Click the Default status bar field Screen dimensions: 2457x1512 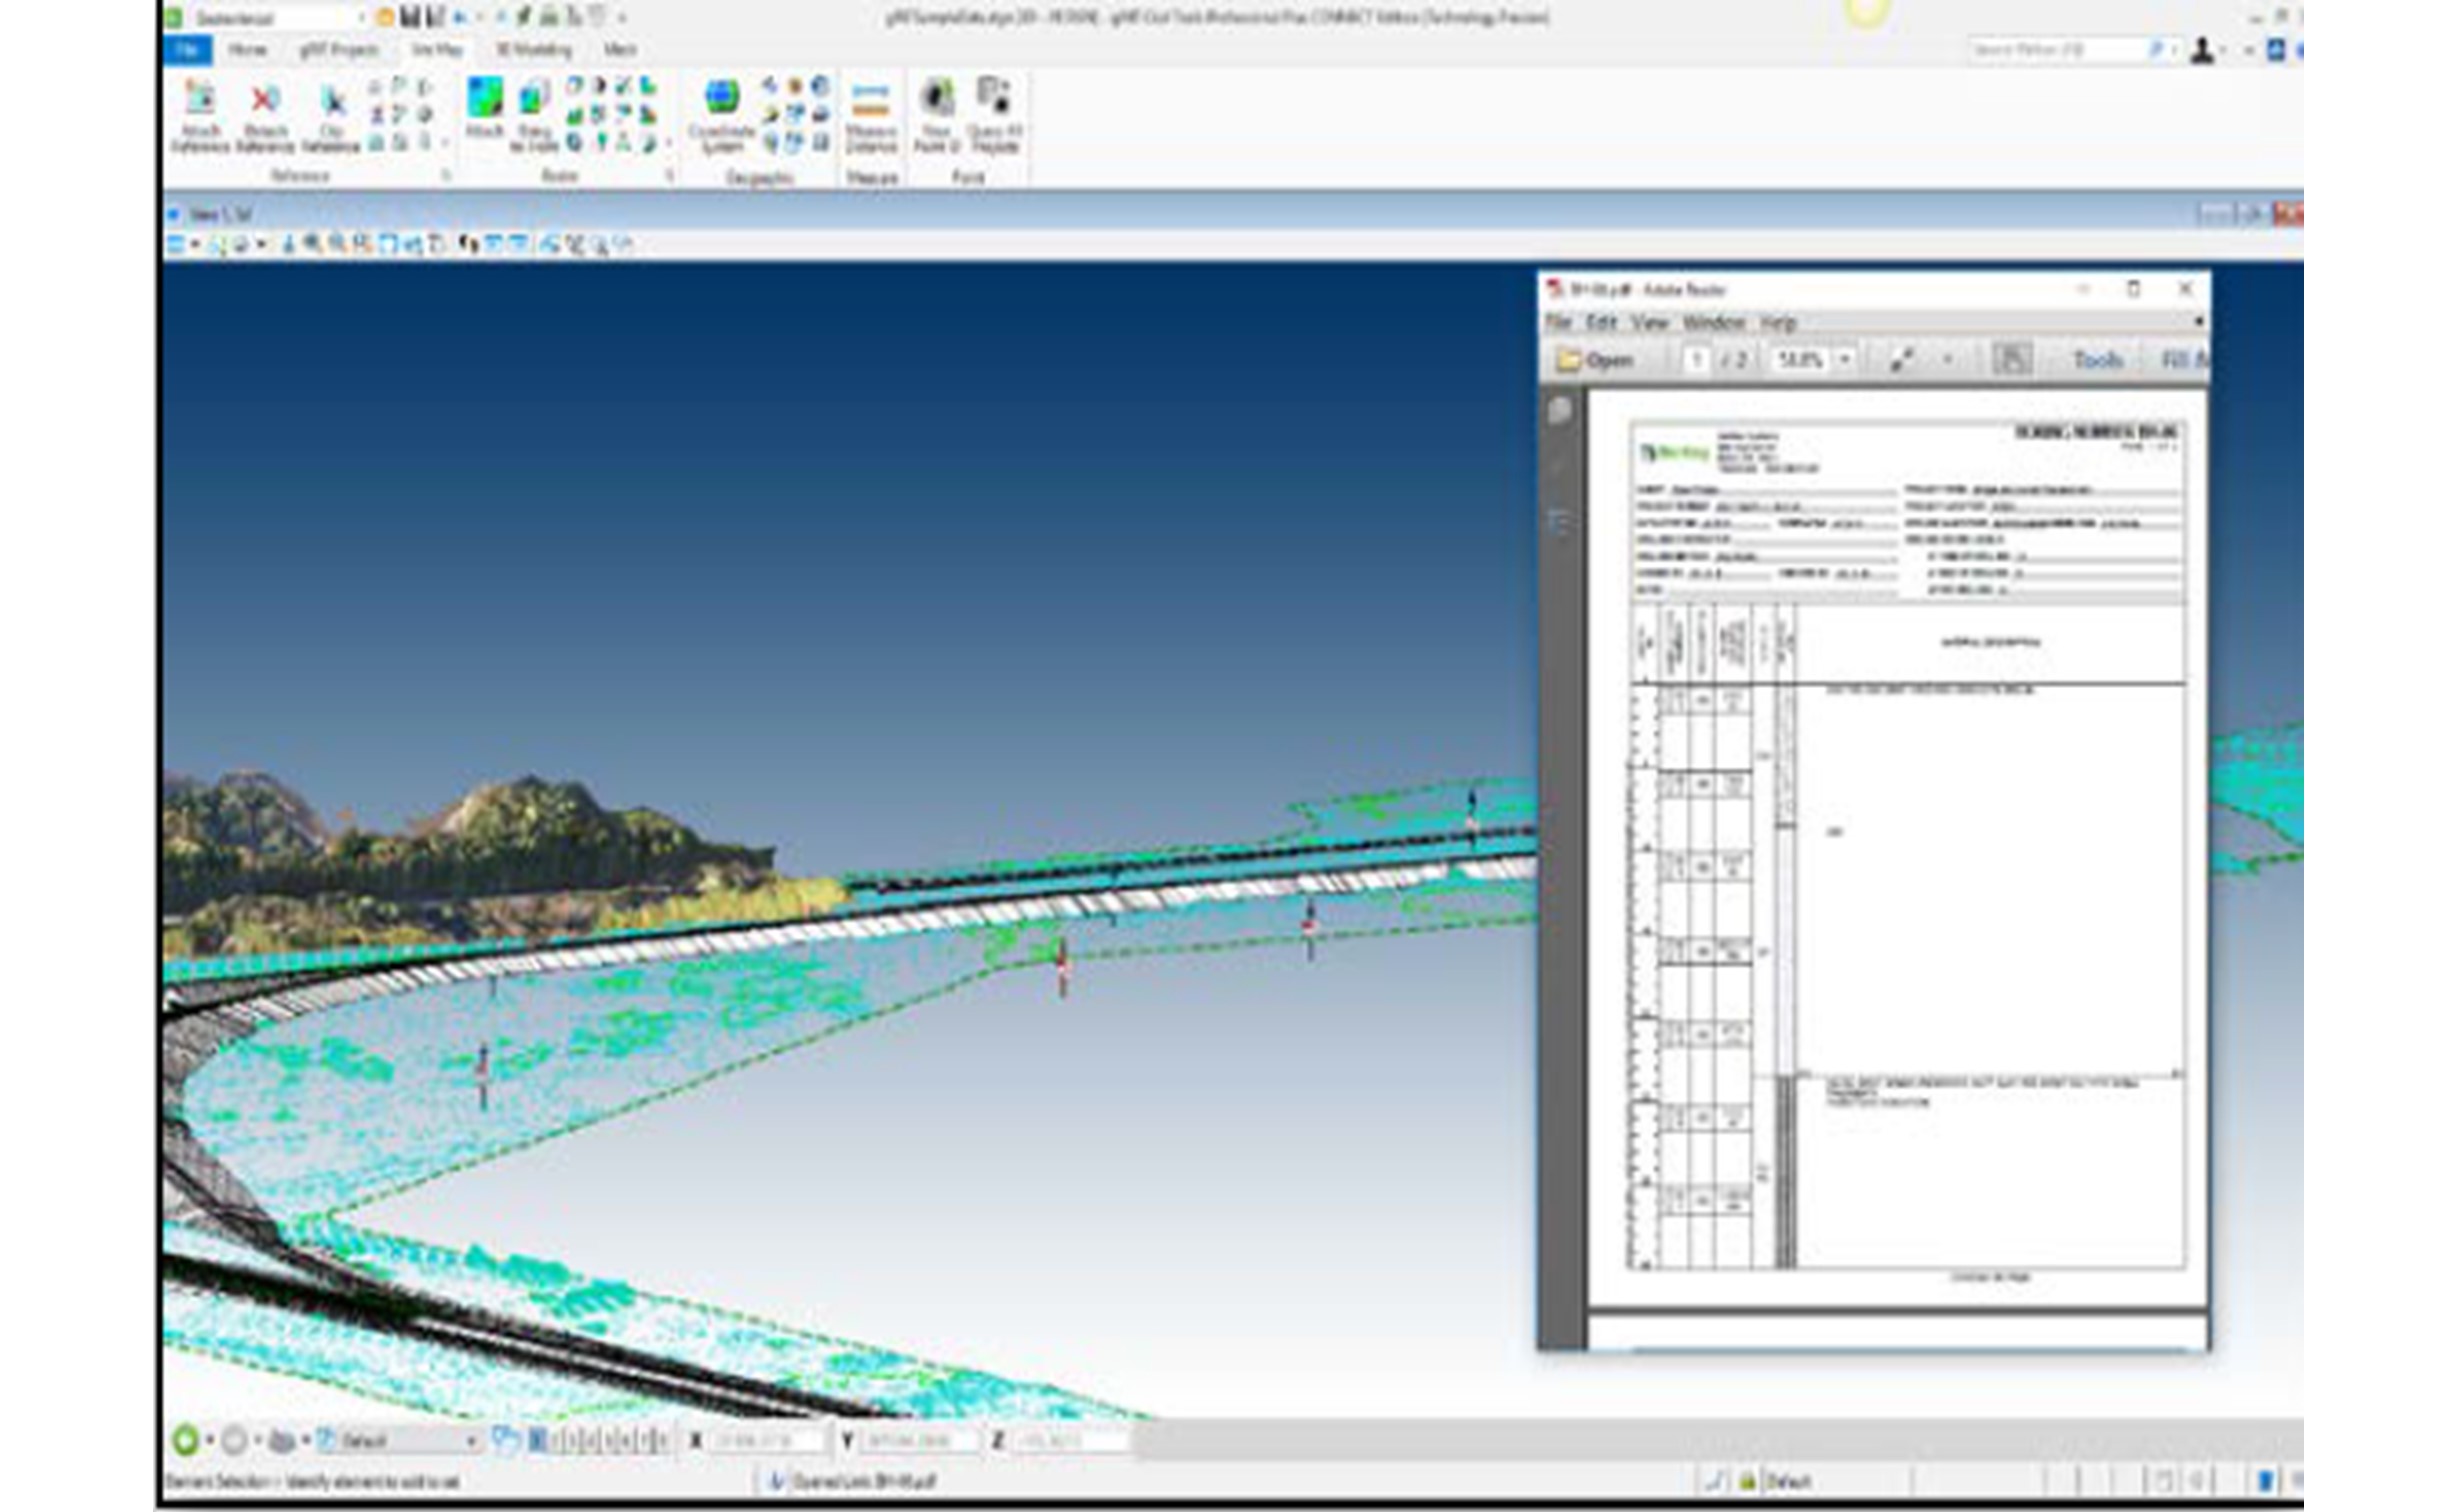coord(1836,1481)
